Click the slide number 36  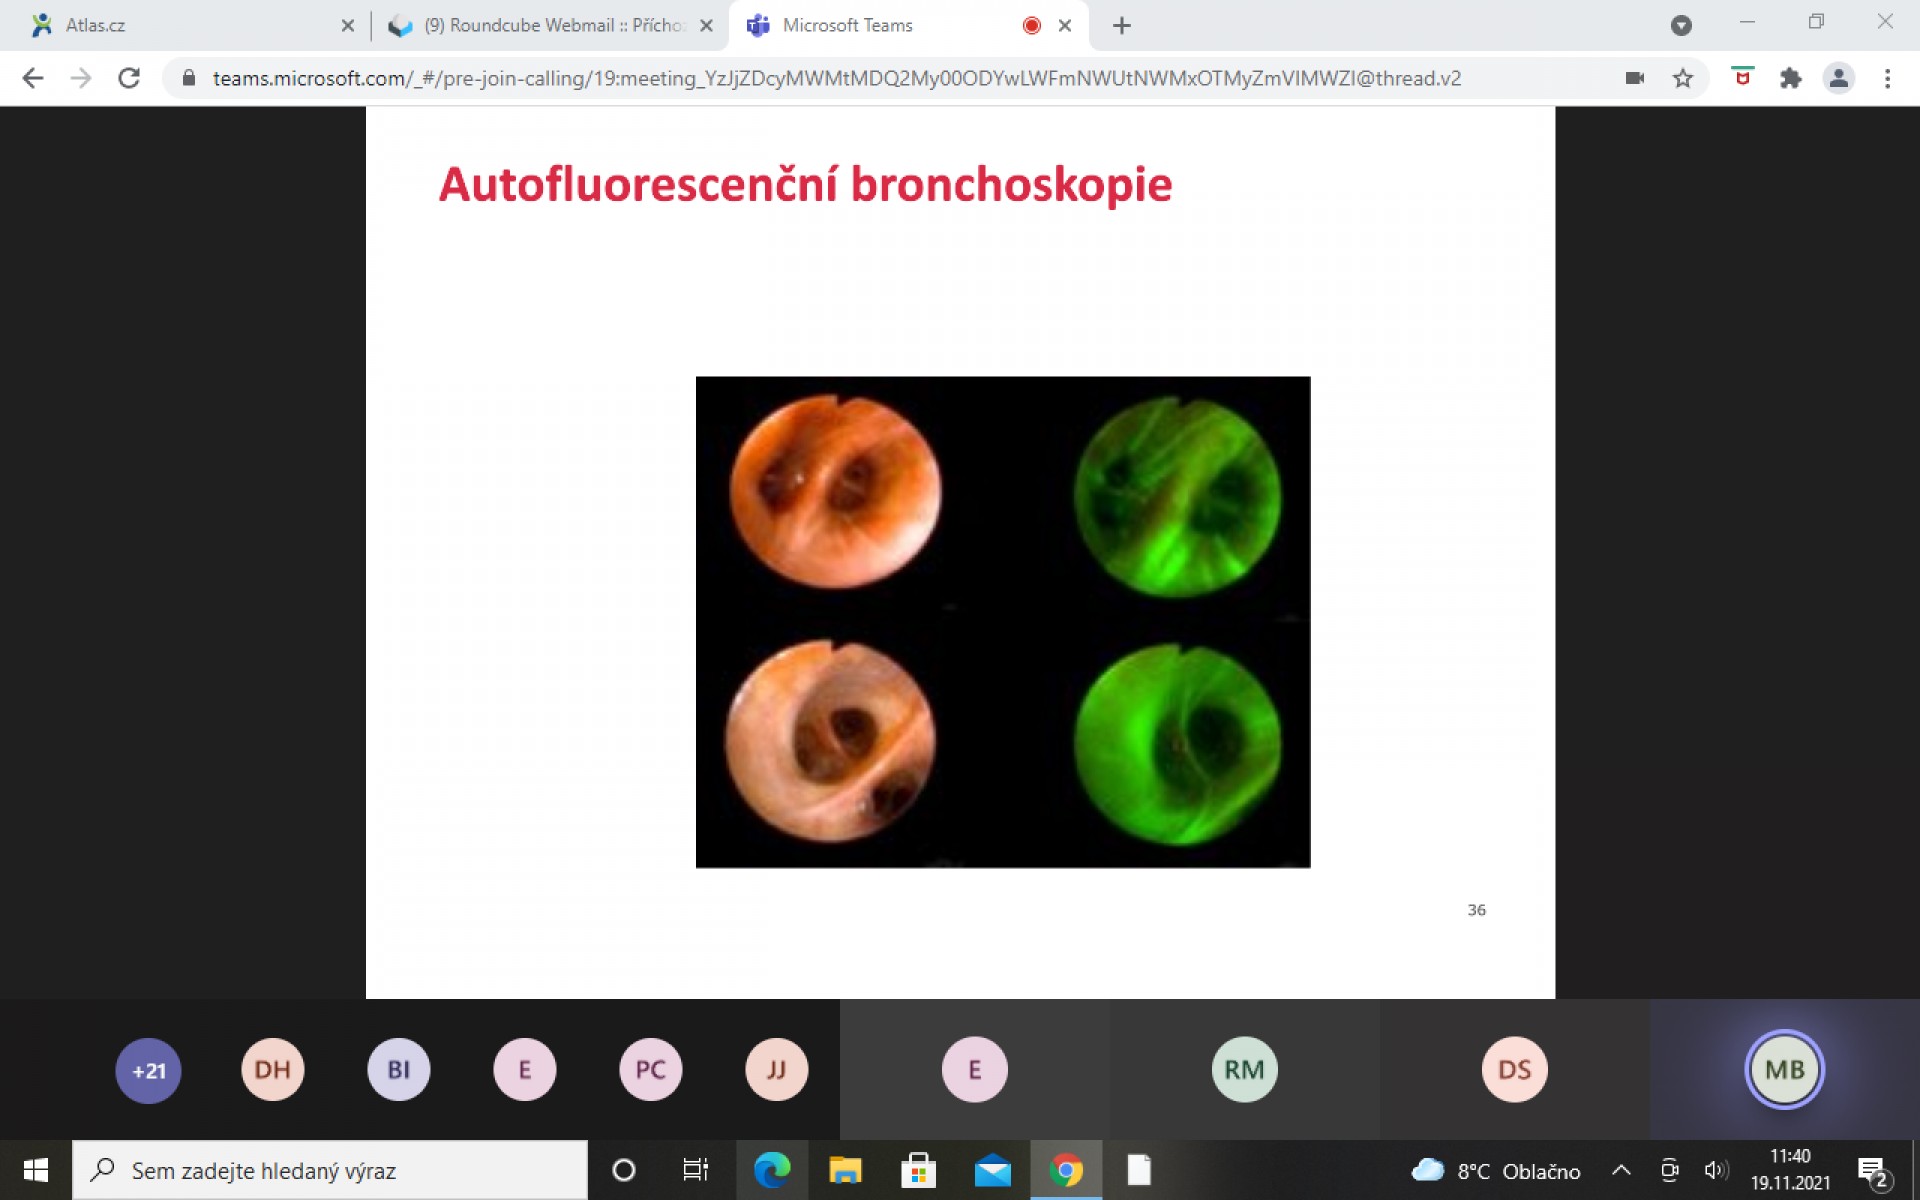[x=1476, y=910]
